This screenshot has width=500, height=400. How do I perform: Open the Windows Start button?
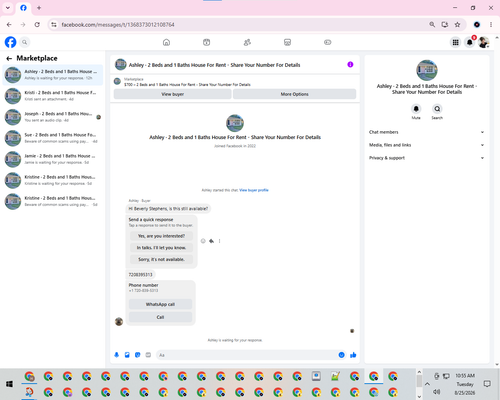click(9, 384)
